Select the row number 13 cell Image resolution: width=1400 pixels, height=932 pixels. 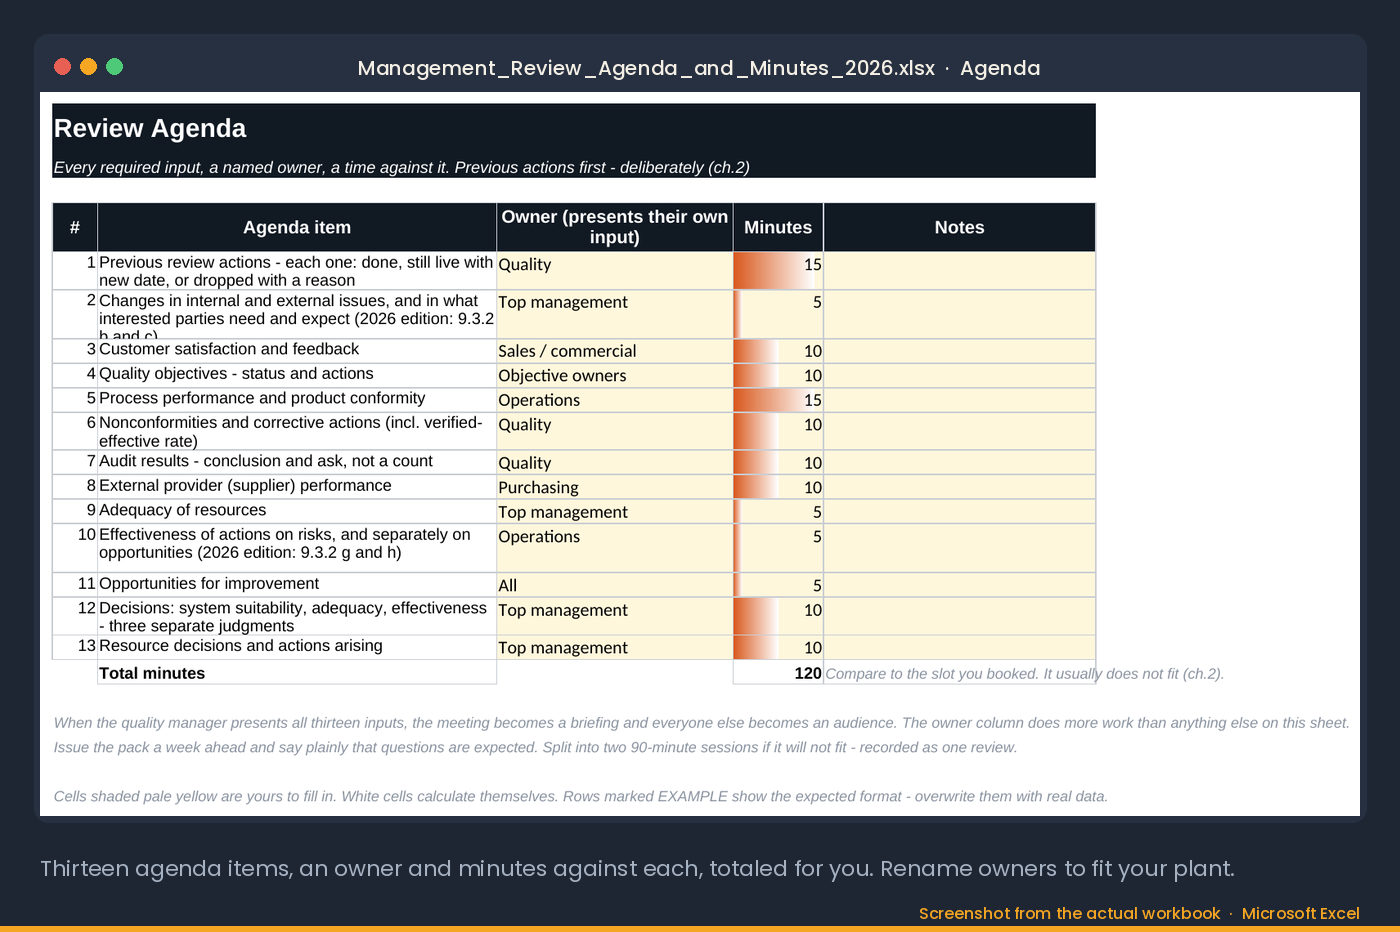click(75, 647)
